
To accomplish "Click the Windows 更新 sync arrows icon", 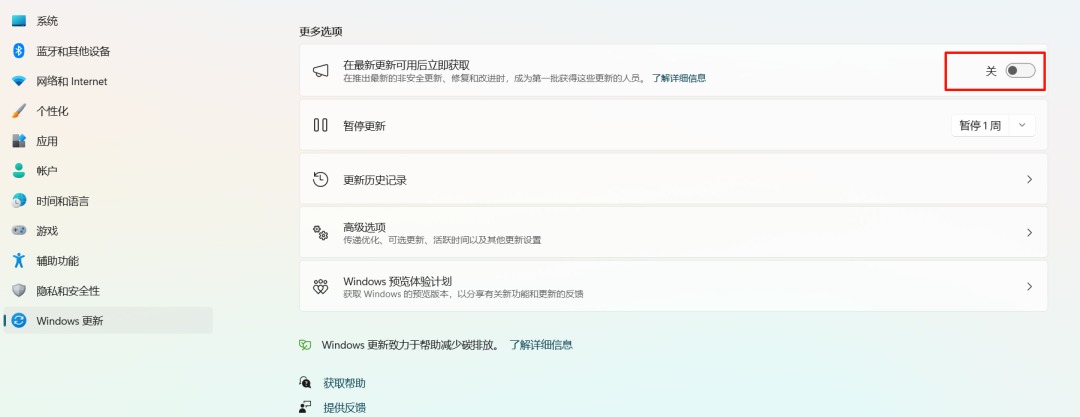I will point(19,321).
